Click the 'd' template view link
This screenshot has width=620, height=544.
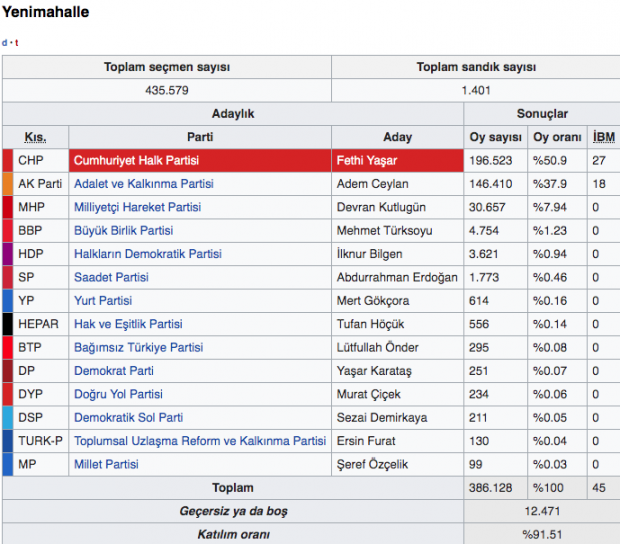tap(4, 43)
